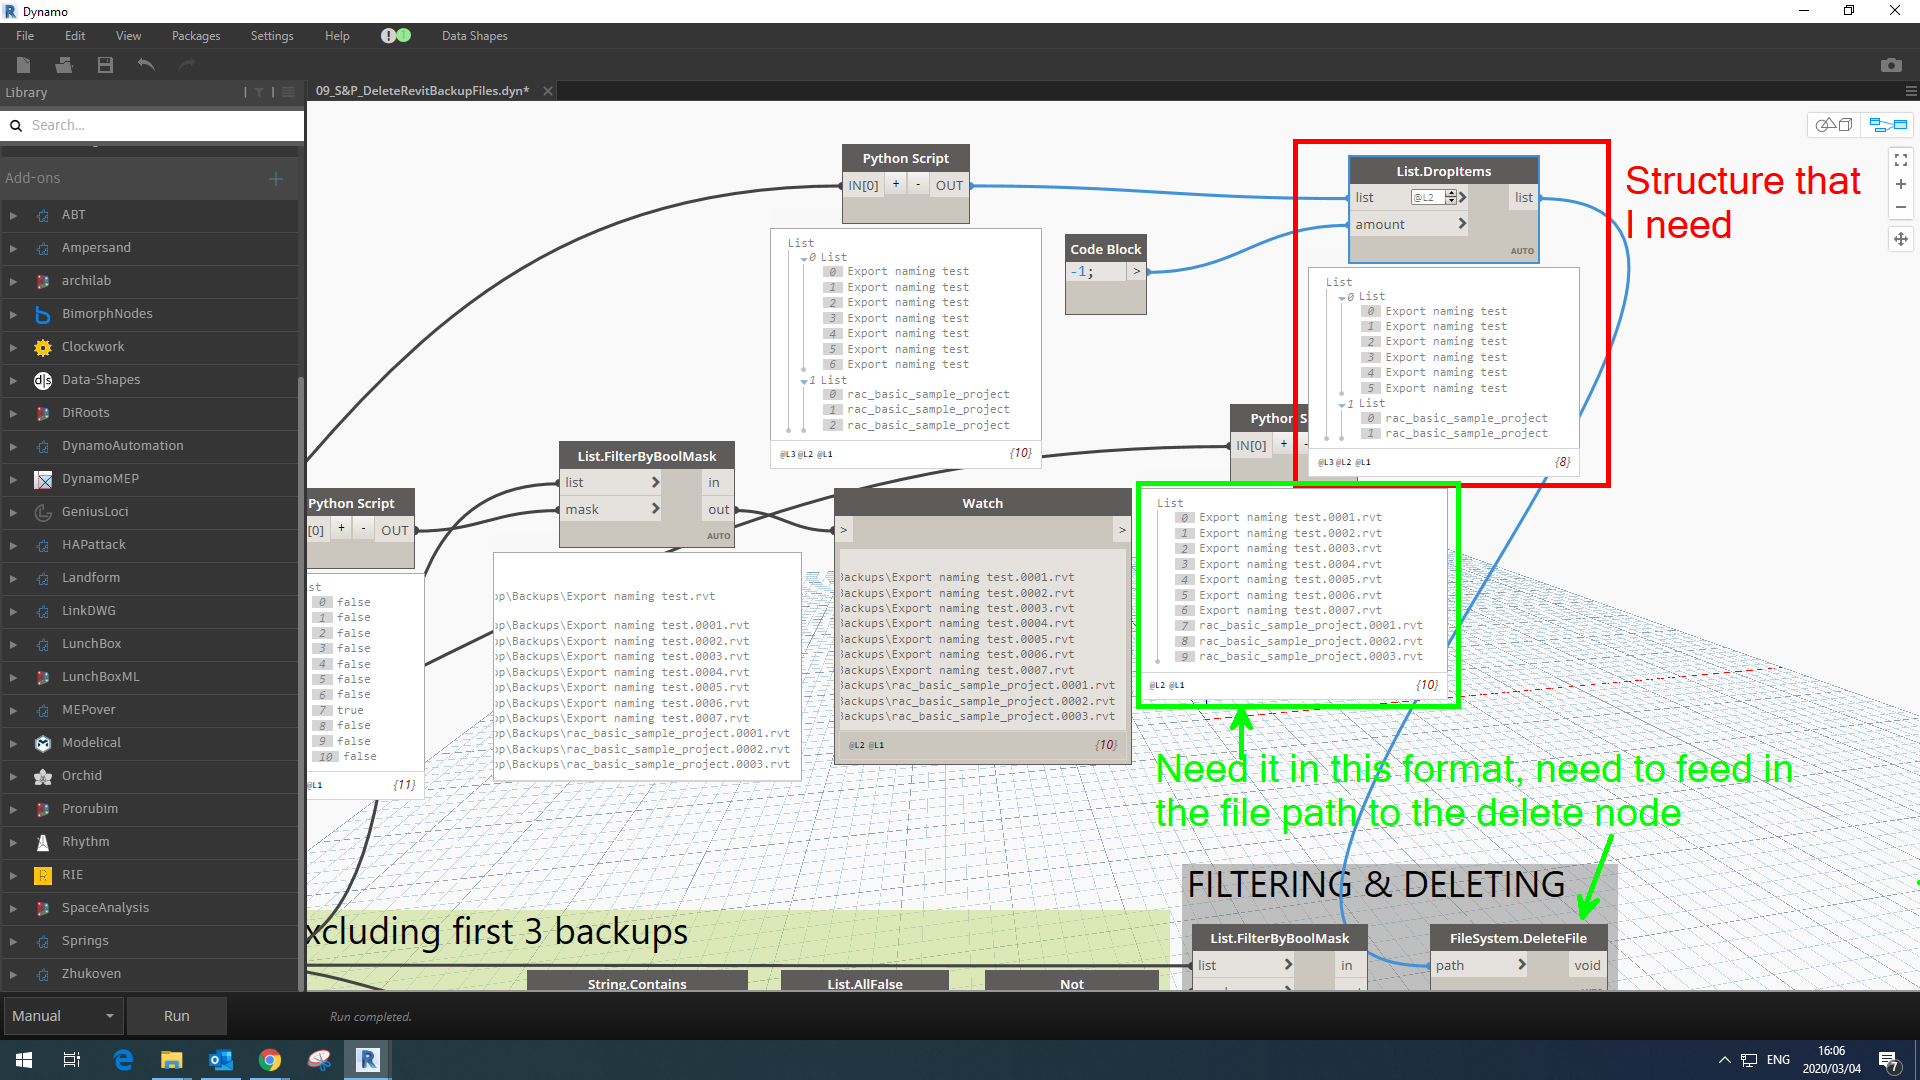Open the amount port chevron on List.DropItems
Image resolution: width=1920 pixels, height=1080 pixels.
tap(1462, 224)
